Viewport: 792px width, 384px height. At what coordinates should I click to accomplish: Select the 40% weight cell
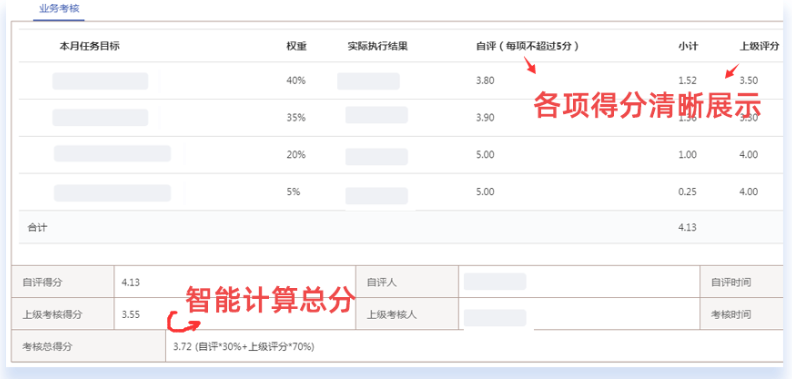296,80
